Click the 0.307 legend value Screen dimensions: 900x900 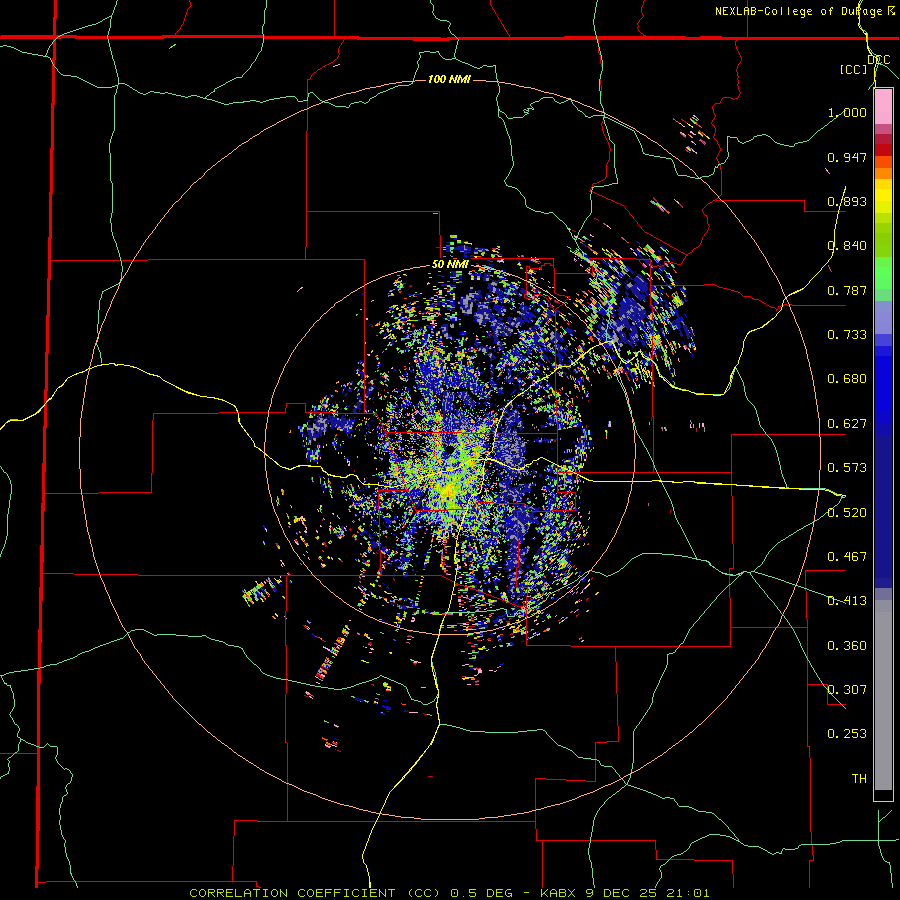pos(847,690)
